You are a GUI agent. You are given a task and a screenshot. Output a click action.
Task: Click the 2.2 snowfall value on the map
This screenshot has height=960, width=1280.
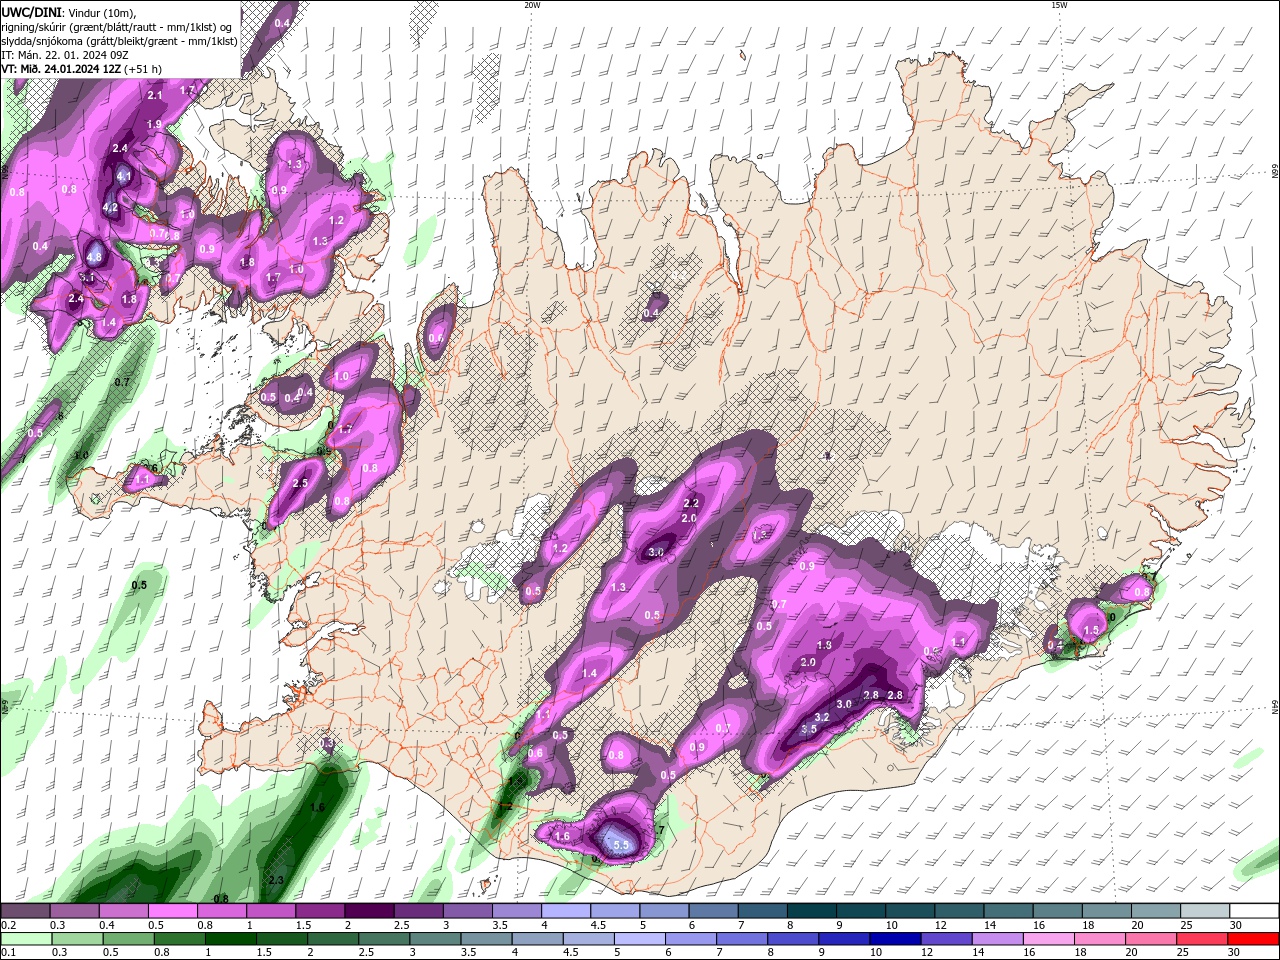(x=690, y=503)
